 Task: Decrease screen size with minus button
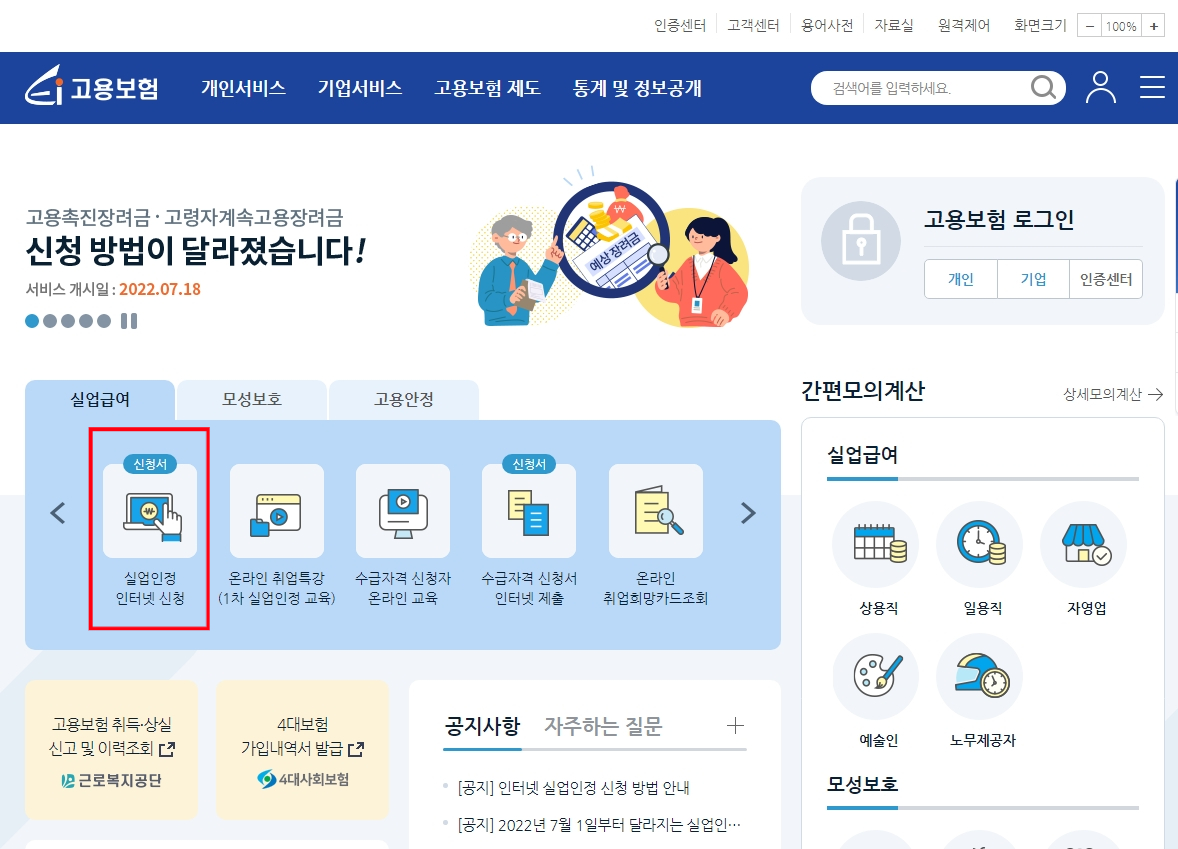1089,26
